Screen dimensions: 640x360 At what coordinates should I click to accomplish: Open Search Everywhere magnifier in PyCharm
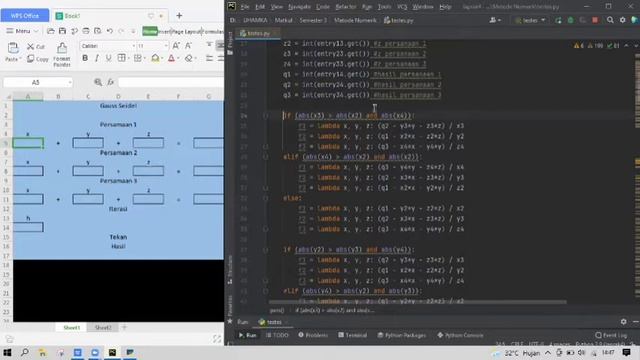pyautogui.click(x=610, y=20)
